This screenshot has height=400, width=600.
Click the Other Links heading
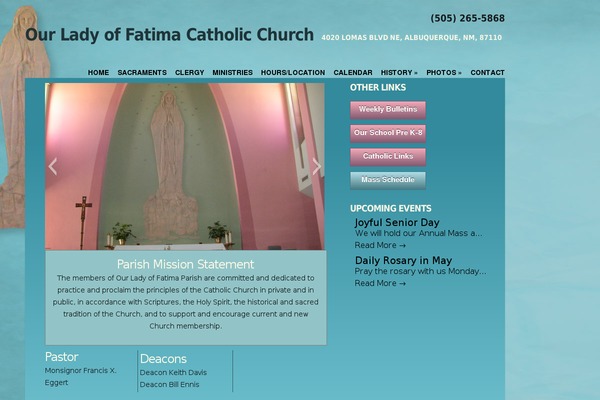[378, 87]
